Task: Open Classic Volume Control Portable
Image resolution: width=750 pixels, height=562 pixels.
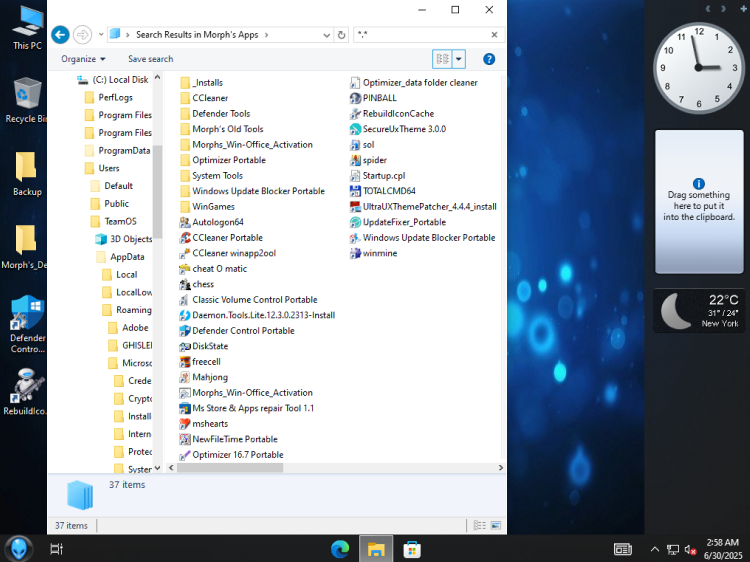Action: (248, 300)
